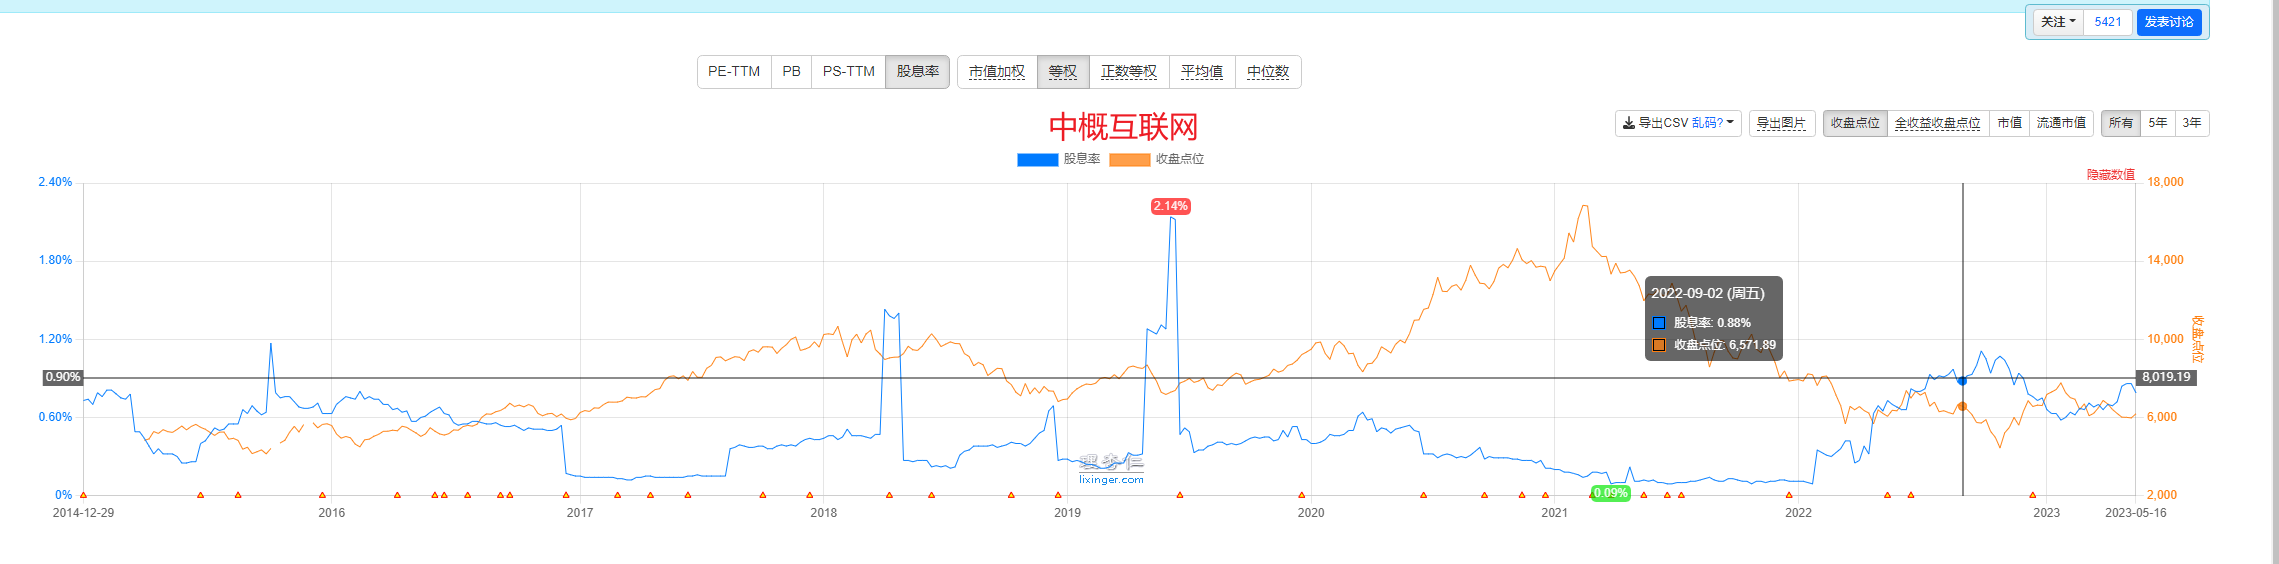Click the 5421 followers count
Viewport: 2279px width, 564px height.
[x=2108, y=22]
